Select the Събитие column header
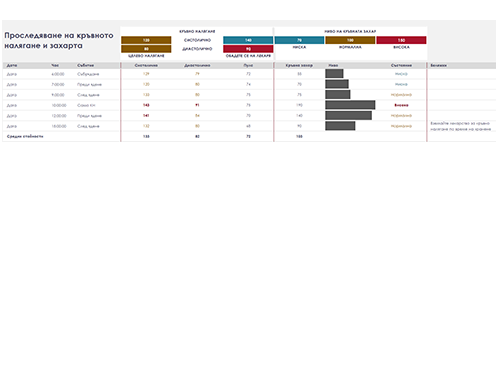The image size is (498, 382). (85, 65)
